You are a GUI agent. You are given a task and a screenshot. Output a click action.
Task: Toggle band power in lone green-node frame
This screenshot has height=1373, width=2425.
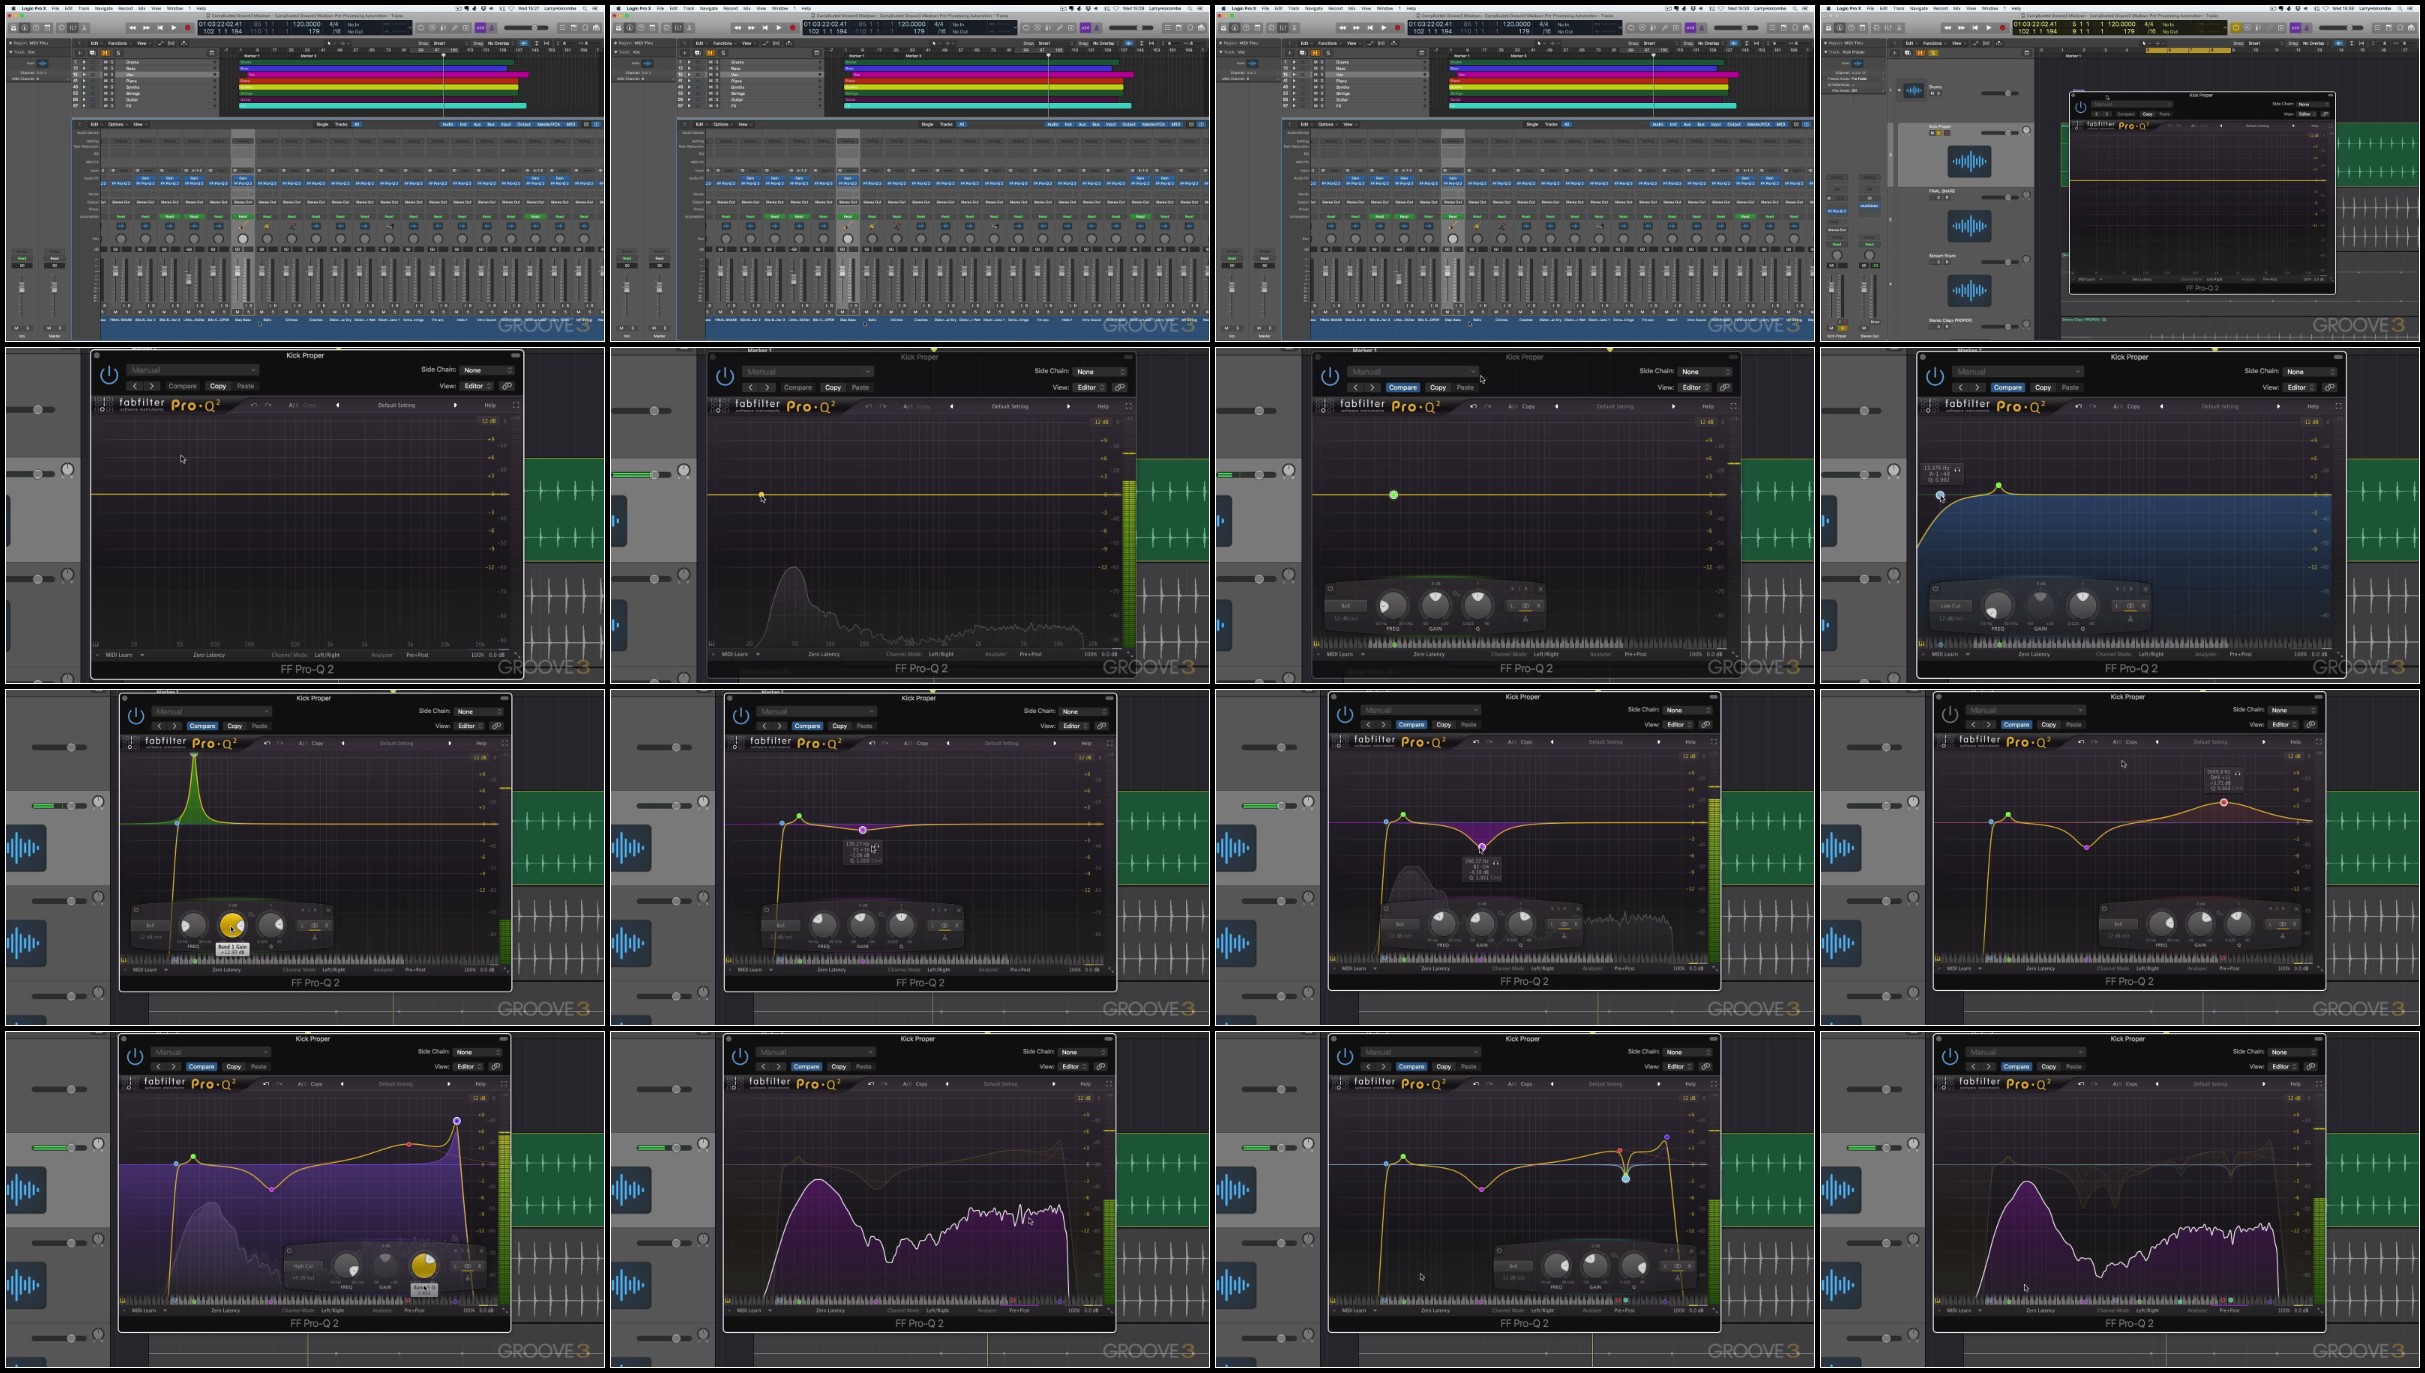pyautogui.click(x=1330, y=589)
